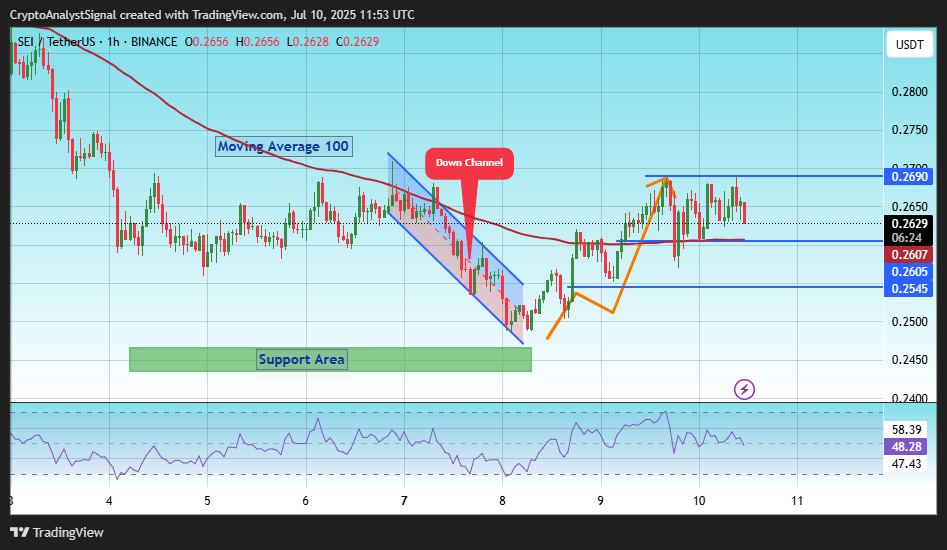947x550 pixels.
Task: Click the SEI / TetherUS symbol title
Action: pos(57,42)
